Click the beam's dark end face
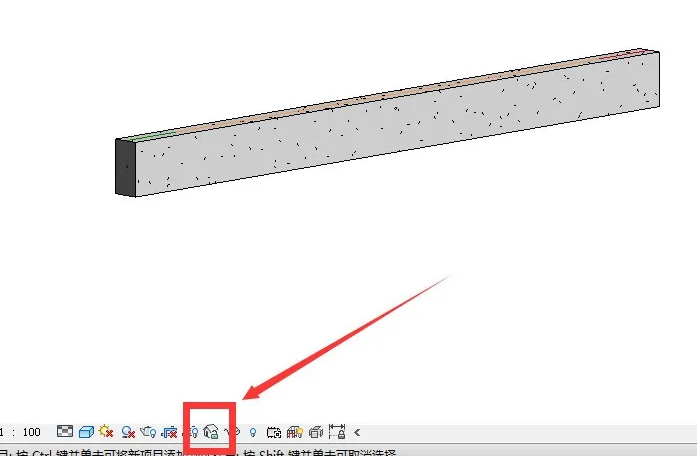Viewport: 697px width, 456px height. tap(125, 167)
